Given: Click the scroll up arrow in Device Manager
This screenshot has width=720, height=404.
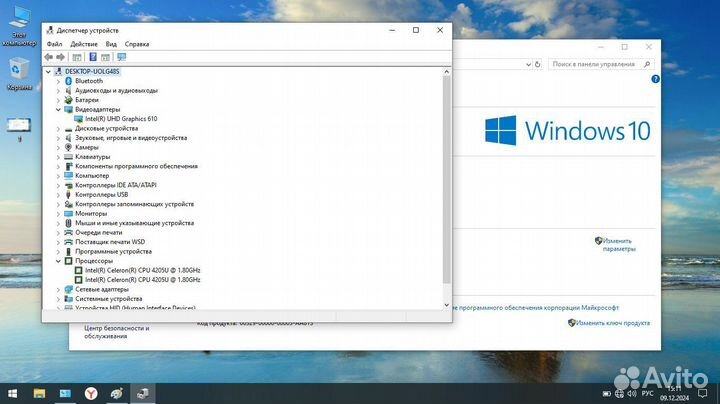Looking at the screenshot, I should 446,72.
